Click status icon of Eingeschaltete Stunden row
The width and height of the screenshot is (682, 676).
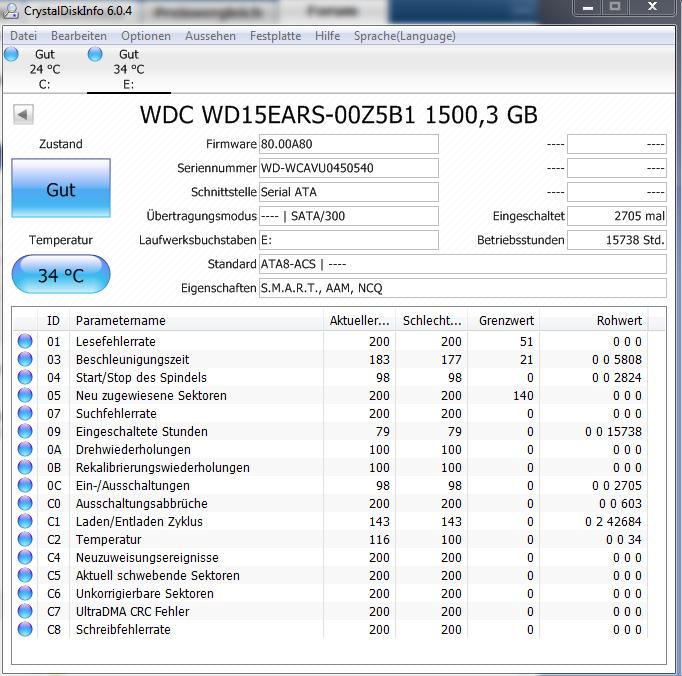(x=25, y=431)
